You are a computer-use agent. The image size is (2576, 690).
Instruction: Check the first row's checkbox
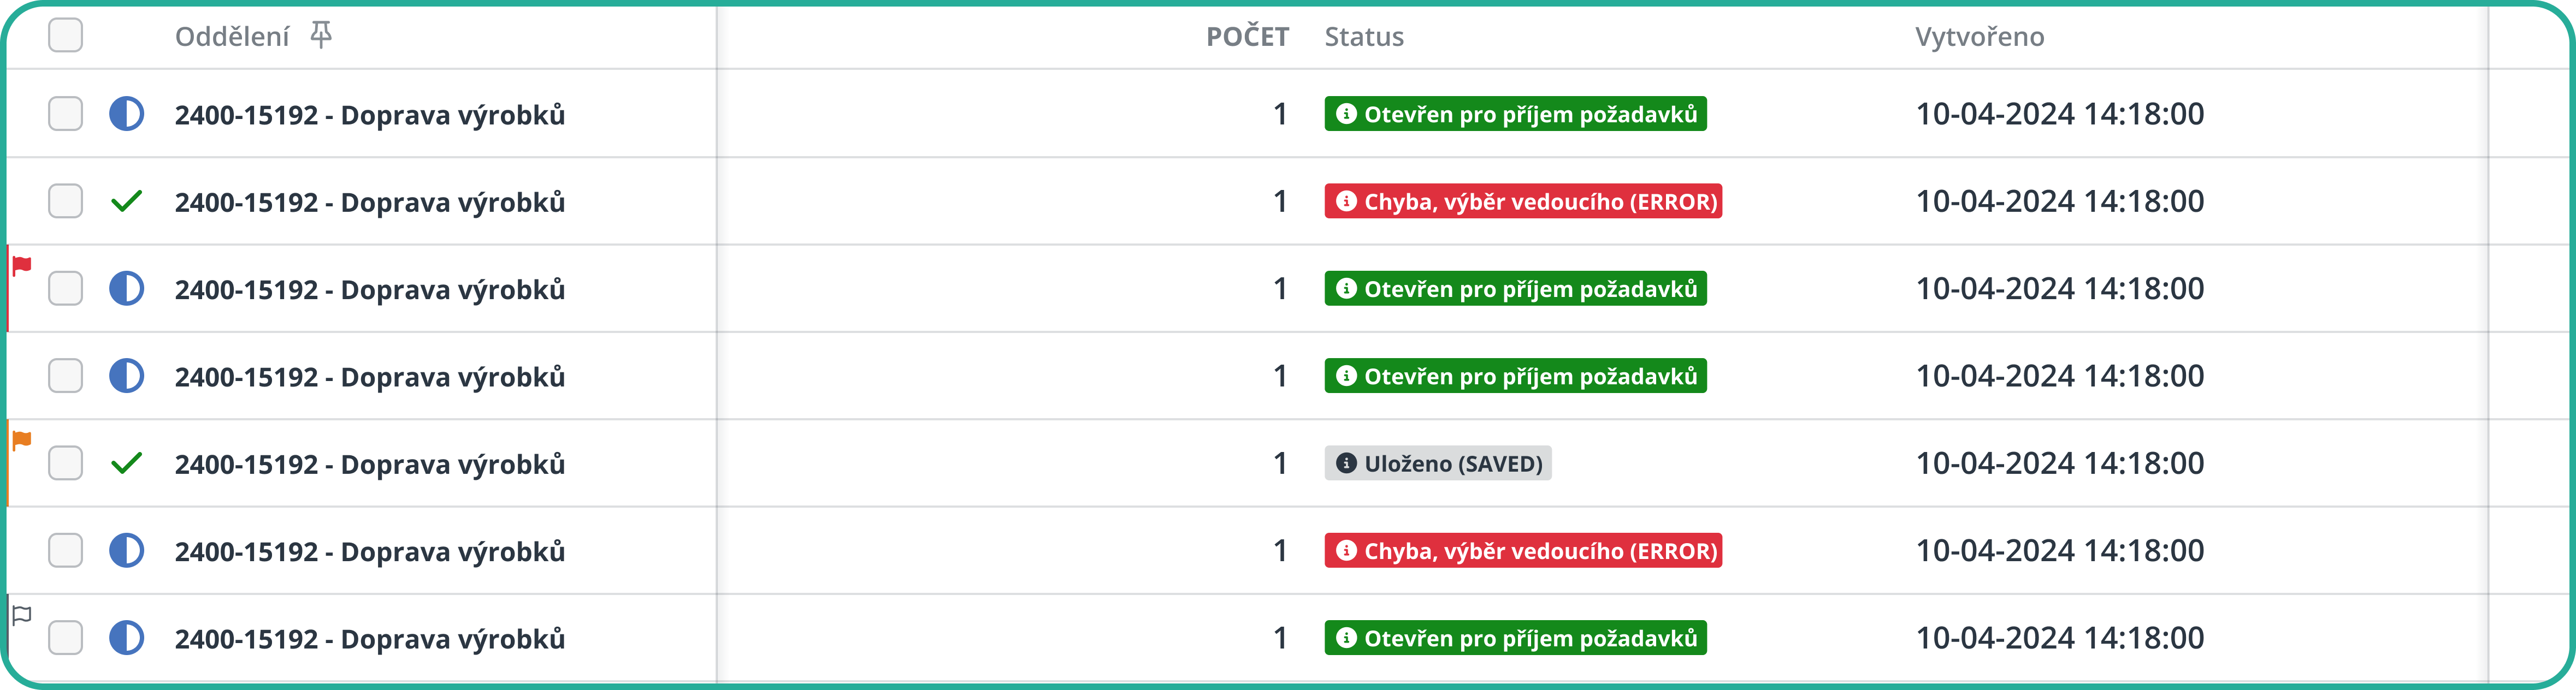(65, 114)
